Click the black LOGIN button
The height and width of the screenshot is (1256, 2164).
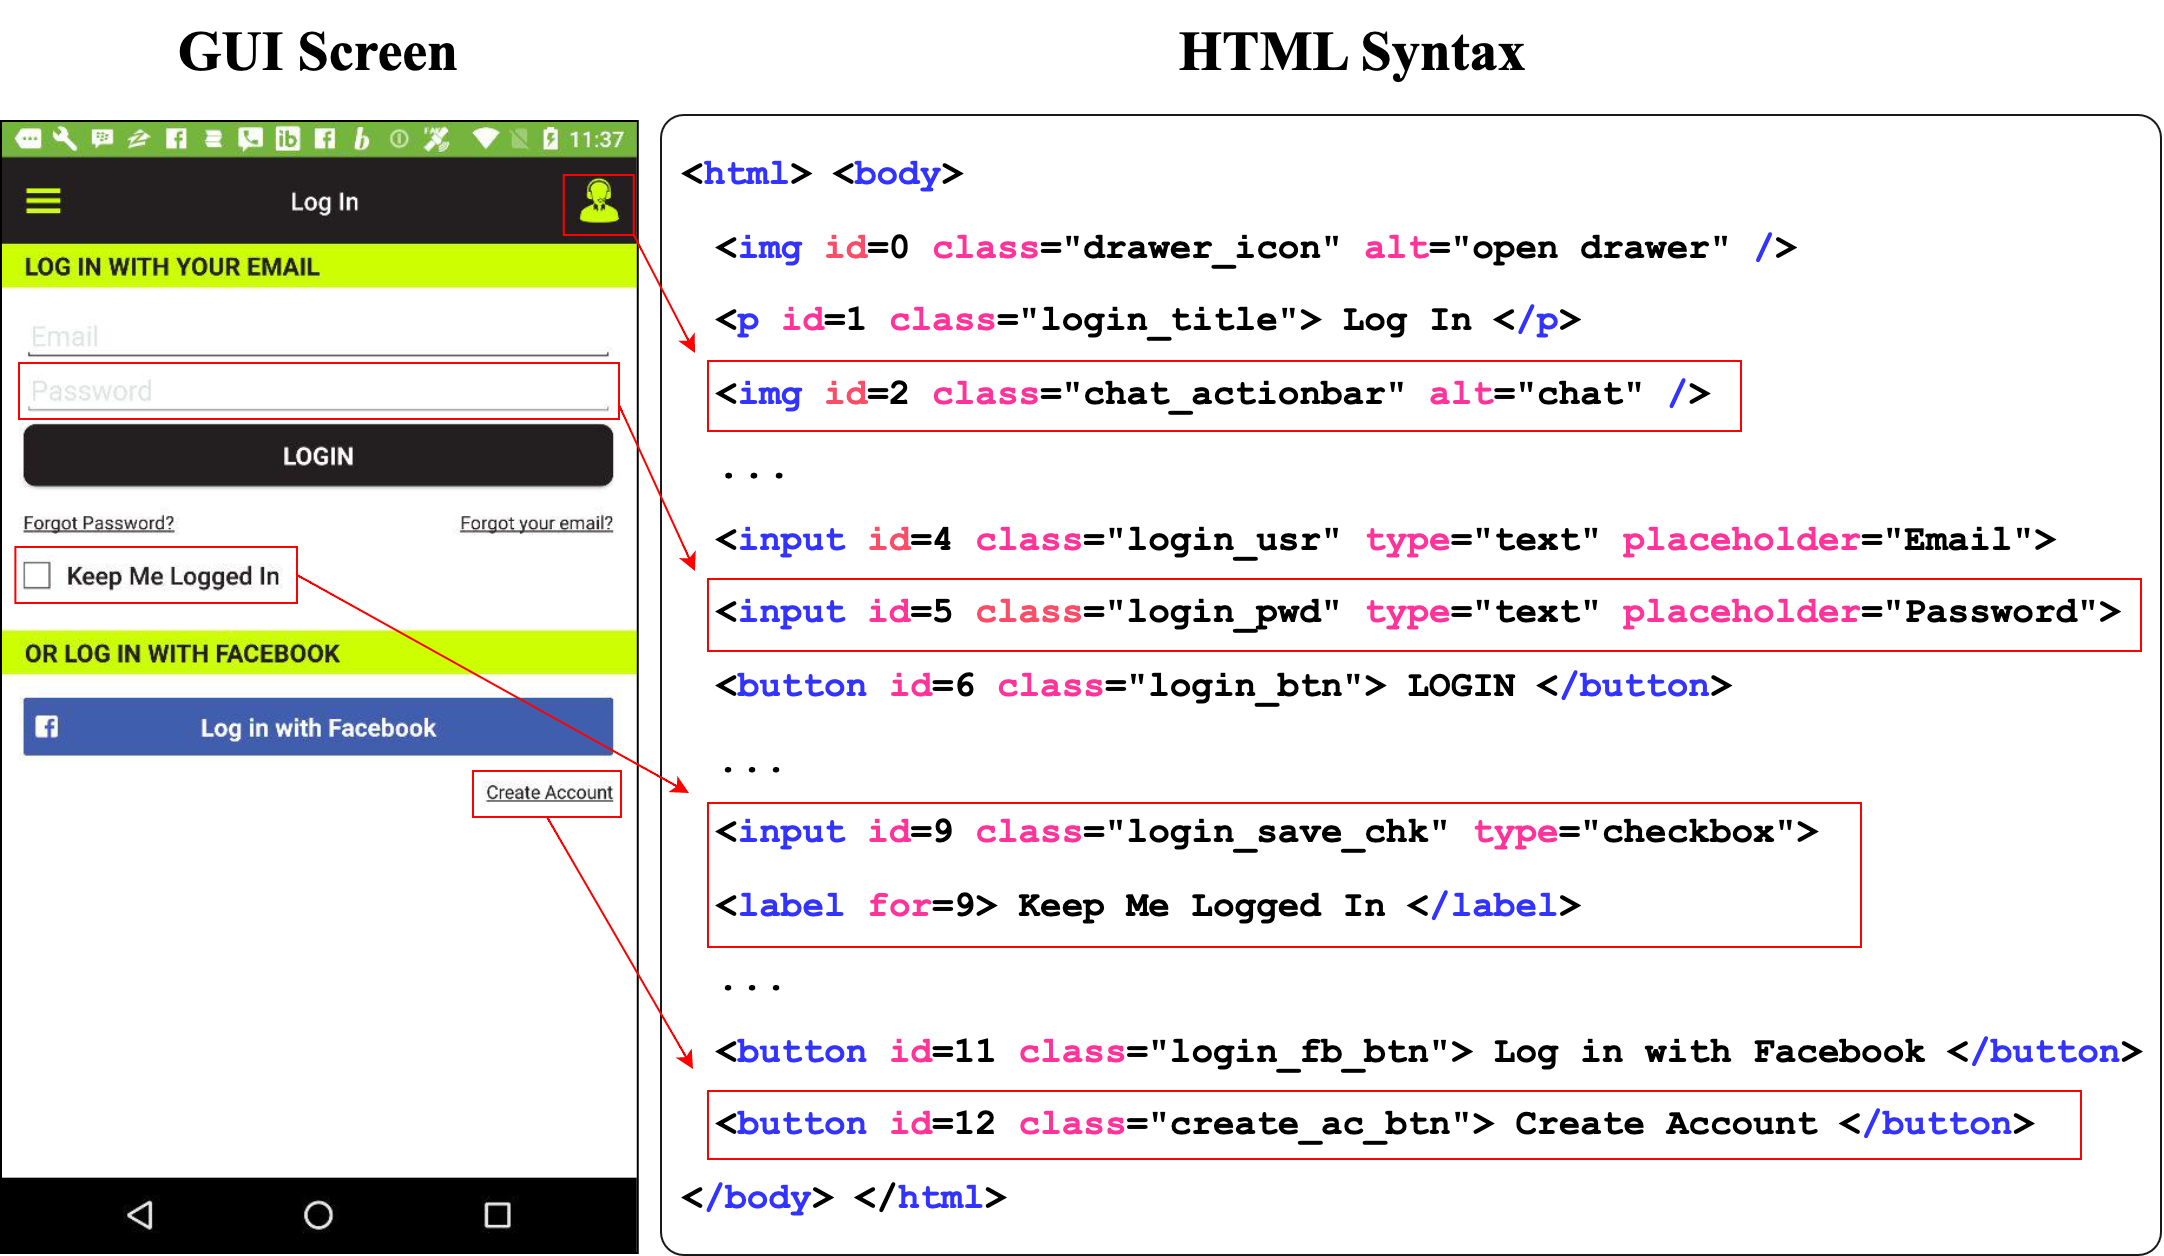318,456
